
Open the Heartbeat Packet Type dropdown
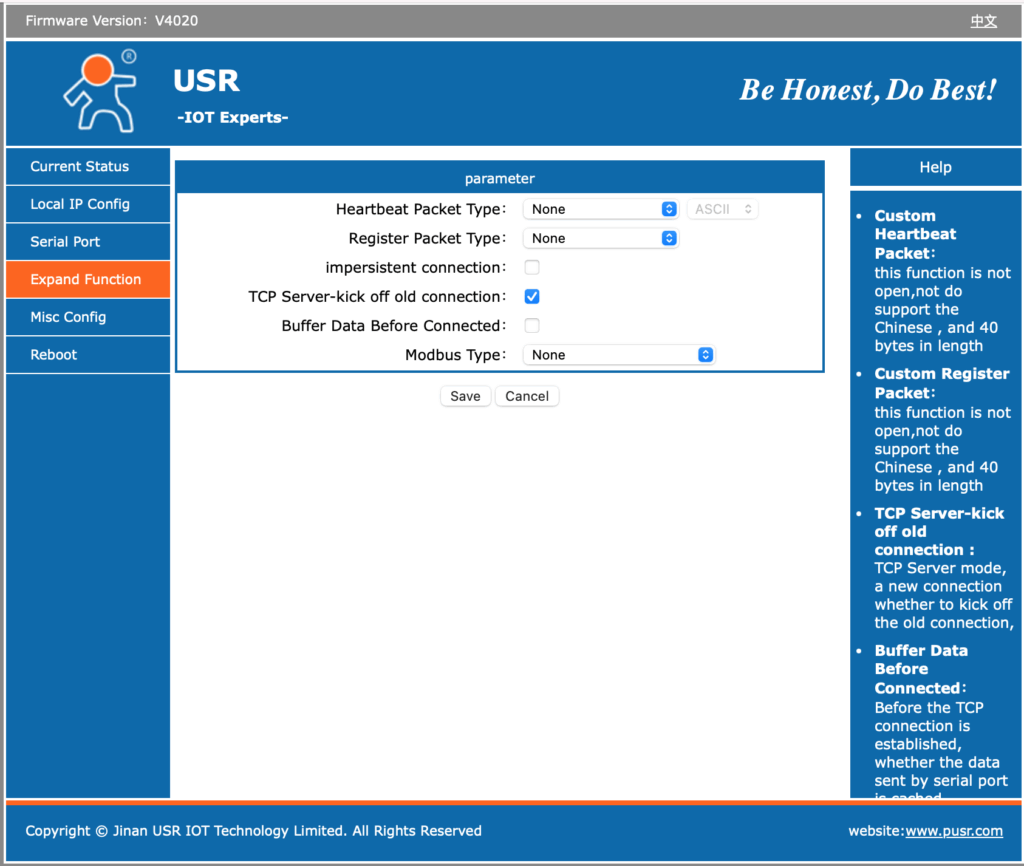coord(601,209)
